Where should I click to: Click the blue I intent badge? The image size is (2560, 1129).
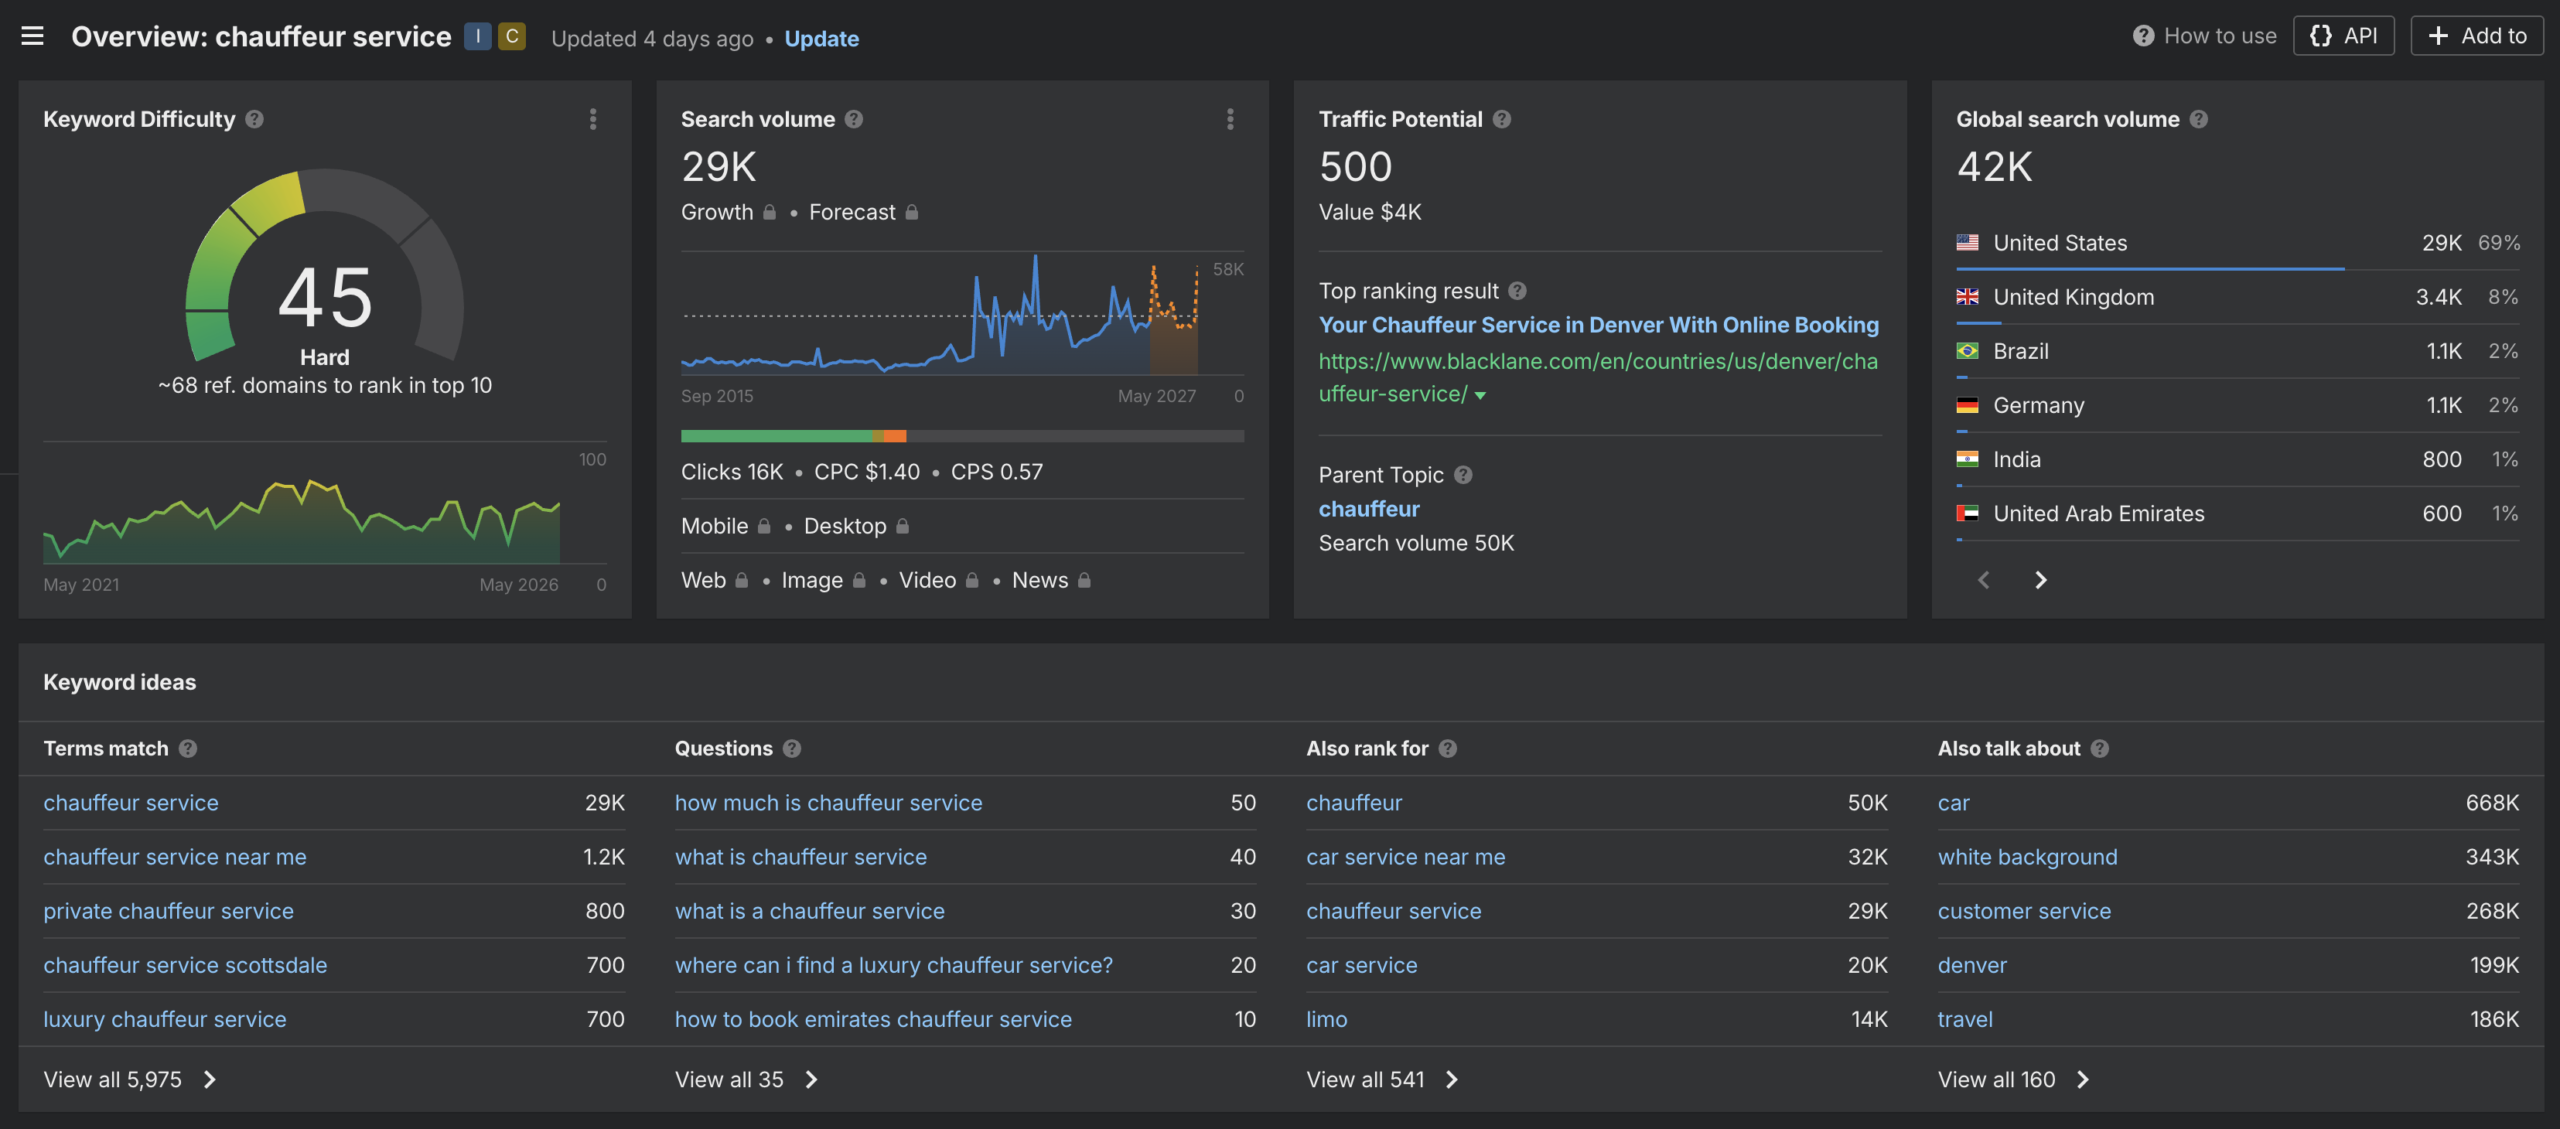click(477, 37)
